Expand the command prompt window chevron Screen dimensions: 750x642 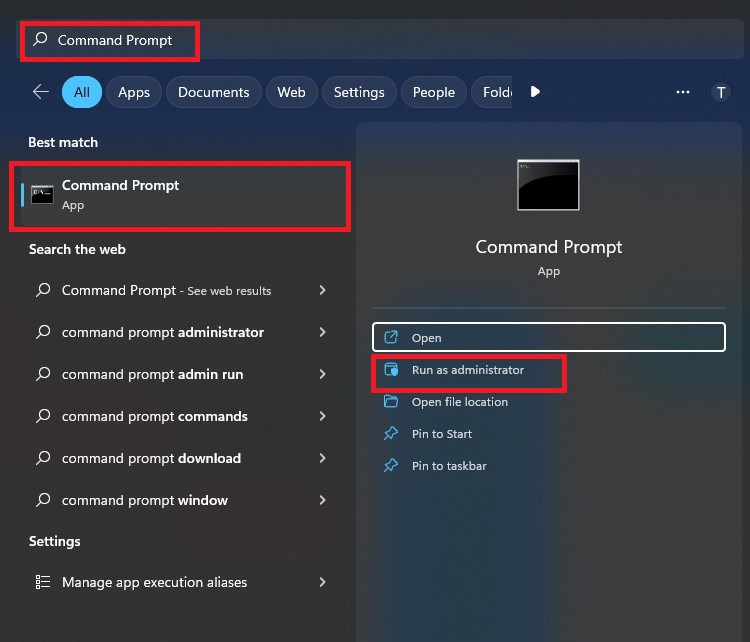click(322, 500)
